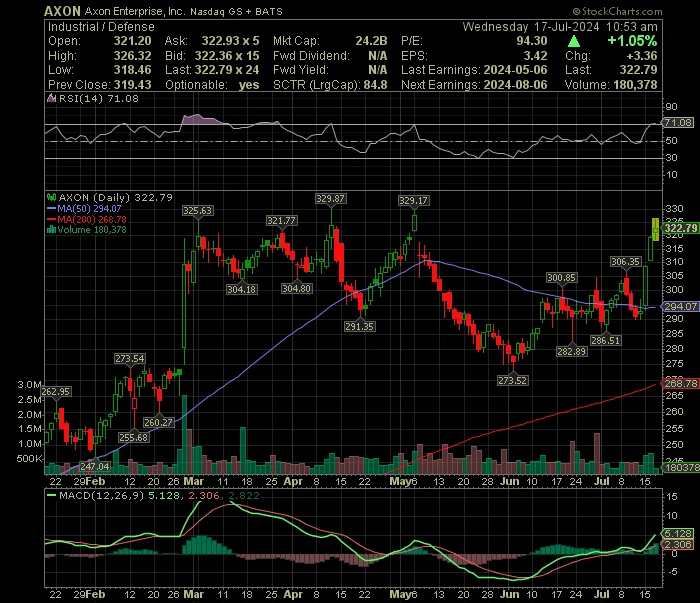The image size is (700, 603).
Task: Click the Volume legend bar icon
Action: point(51,230)
